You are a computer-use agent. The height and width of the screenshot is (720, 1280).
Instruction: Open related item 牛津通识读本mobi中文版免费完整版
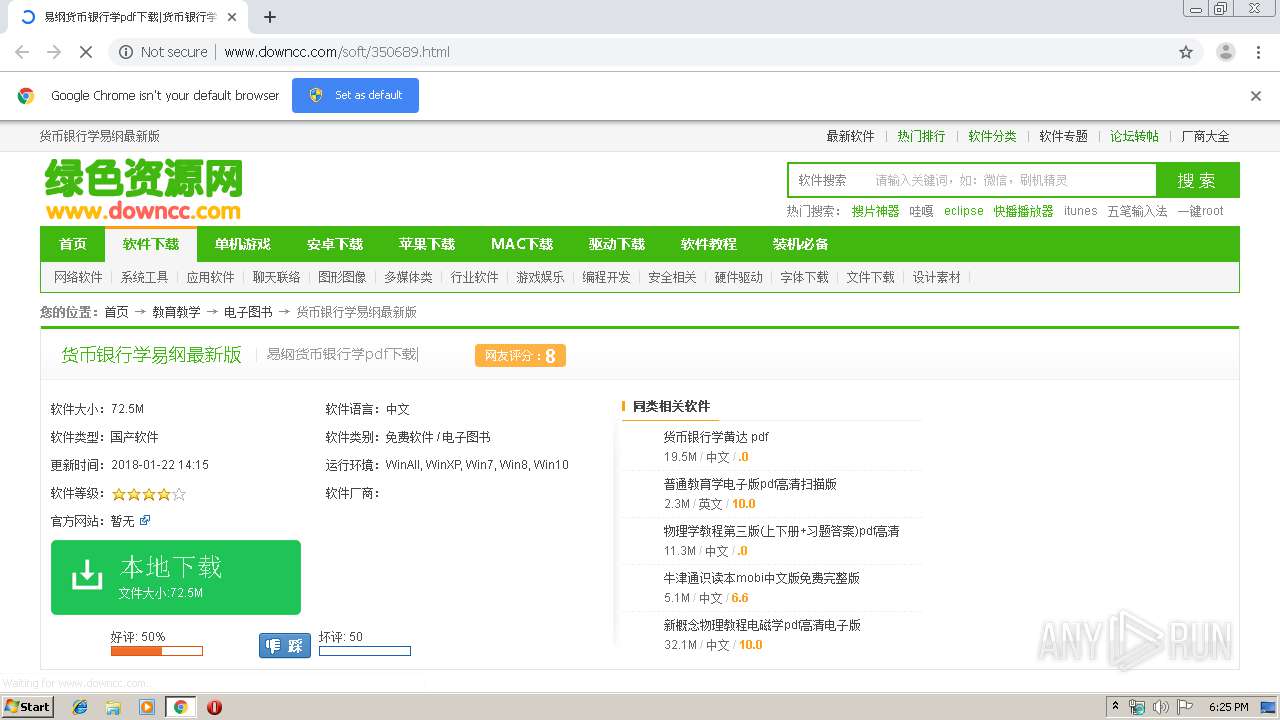click(x=761, y=578)
